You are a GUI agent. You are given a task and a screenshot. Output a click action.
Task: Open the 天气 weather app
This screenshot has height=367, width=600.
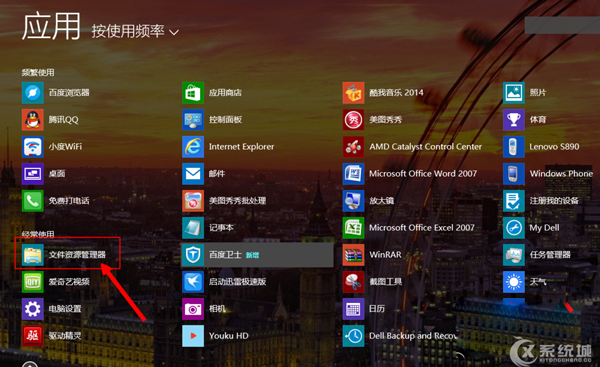point(525,282)
